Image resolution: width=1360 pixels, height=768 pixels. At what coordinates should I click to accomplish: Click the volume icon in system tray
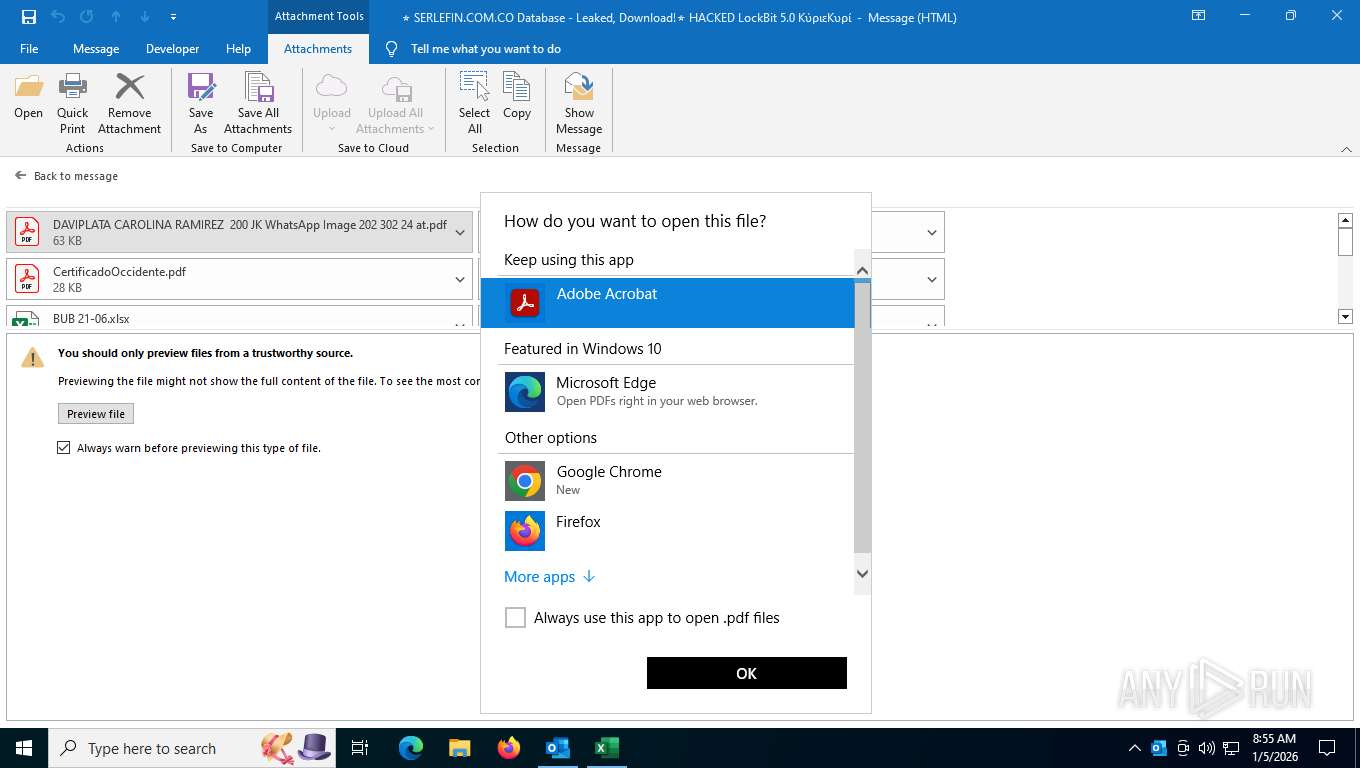1206,748
